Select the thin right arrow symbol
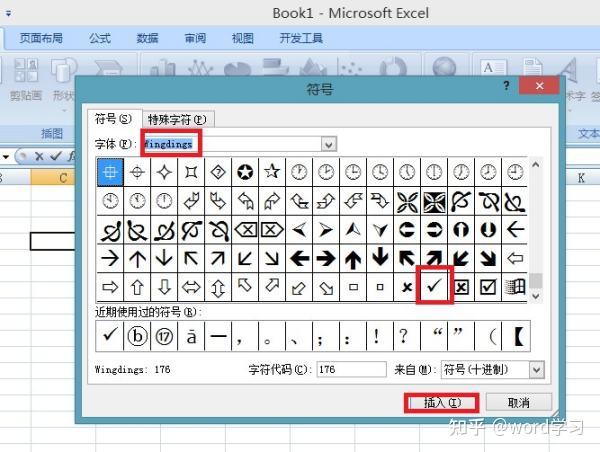Screen dimensions: 600x452 point(110,258)
